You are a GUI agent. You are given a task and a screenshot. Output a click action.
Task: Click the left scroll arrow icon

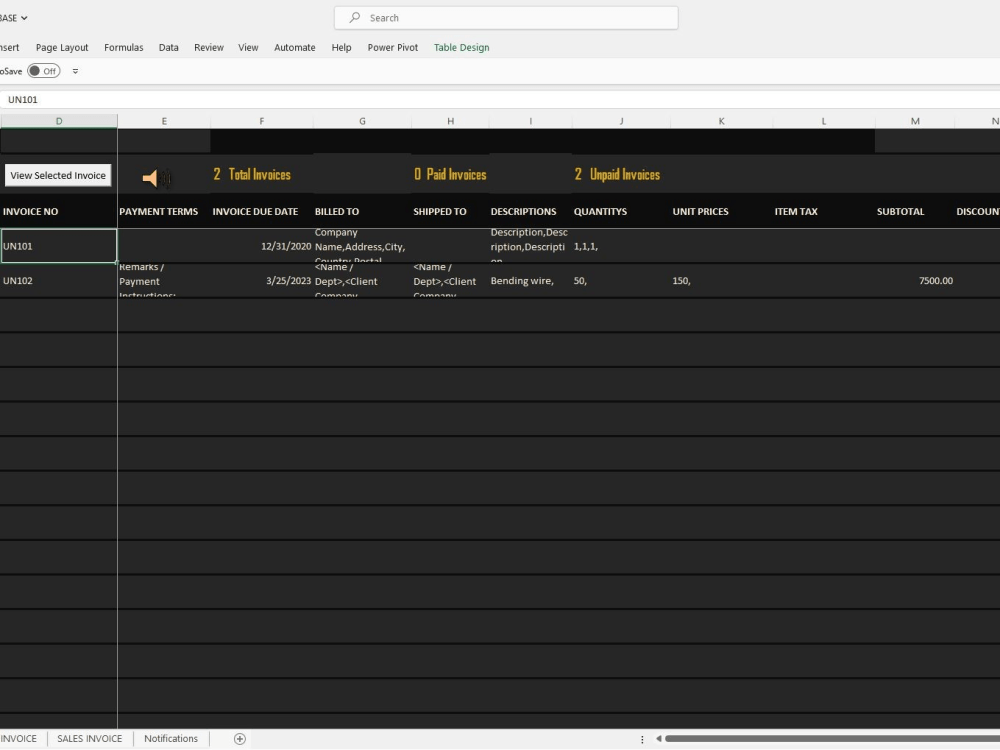(x=658, y=738)
